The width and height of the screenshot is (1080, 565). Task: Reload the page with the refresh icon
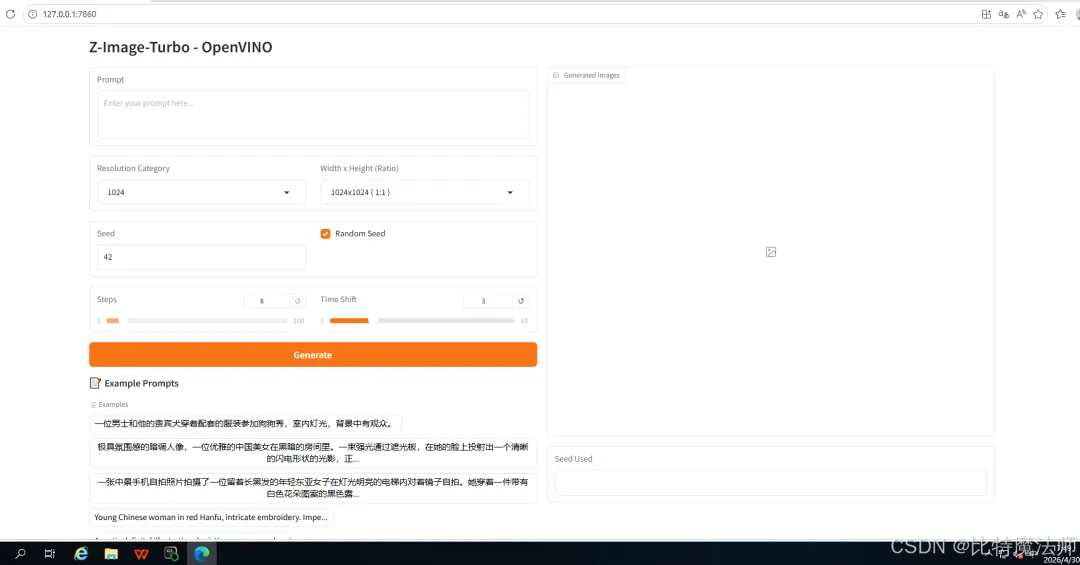point(10,14)
